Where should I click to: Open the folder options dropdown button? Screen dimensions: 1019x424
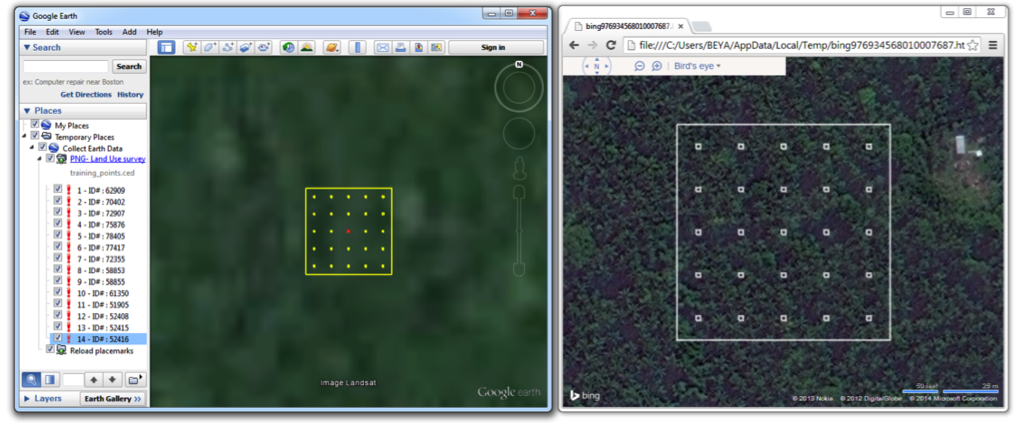tap(136, 379)
